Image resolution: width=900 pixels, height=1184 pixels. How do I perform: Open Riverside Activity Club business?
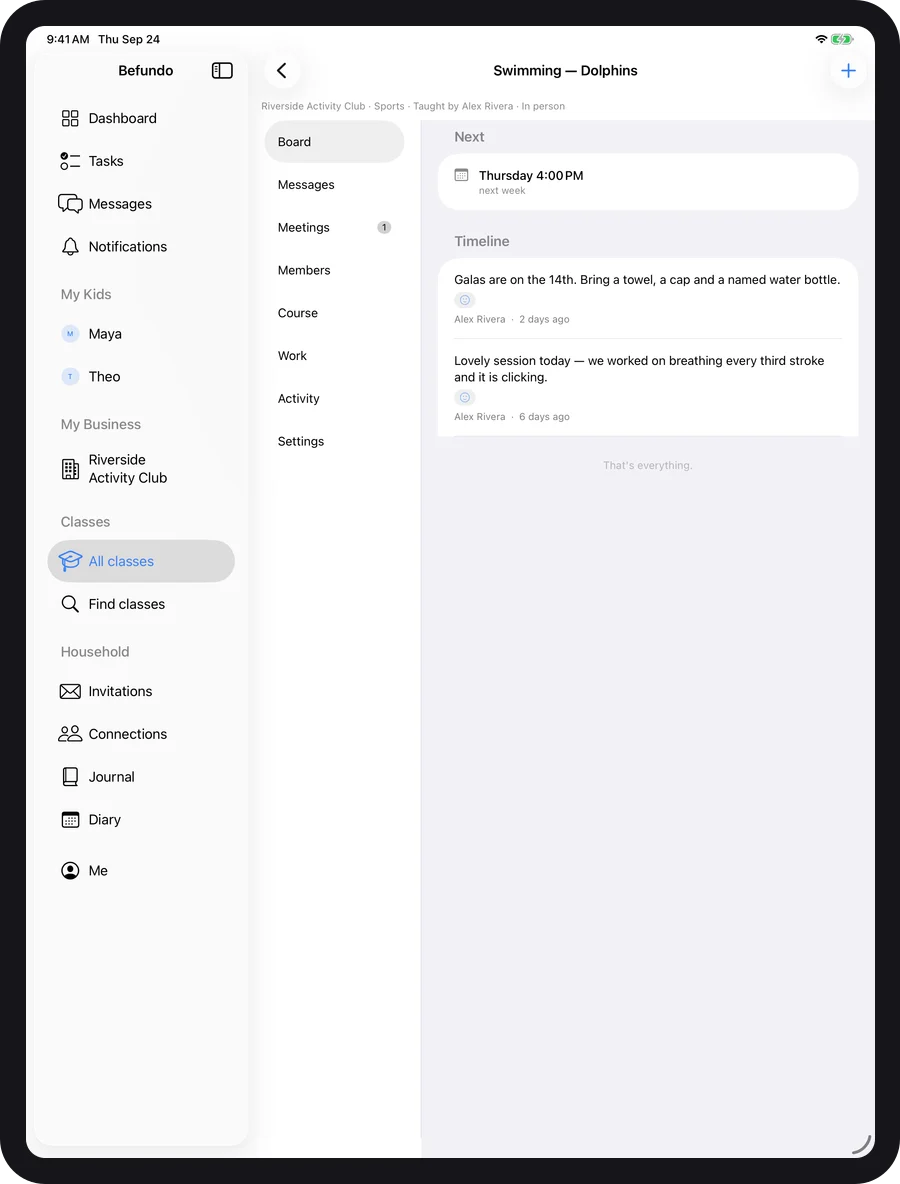coord(141,469)
